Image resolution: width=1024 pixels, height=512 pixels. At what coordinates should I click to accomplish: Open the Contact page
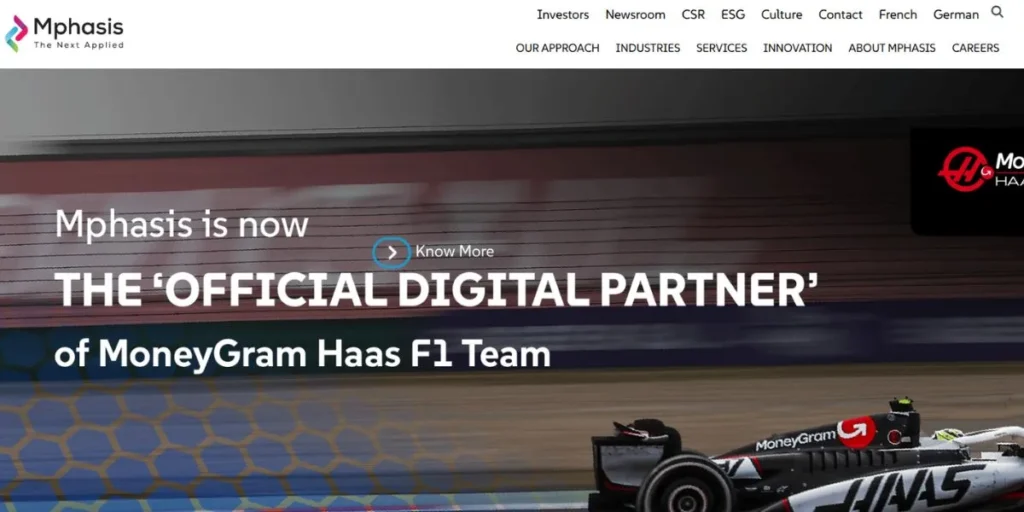tap(840, 14)
